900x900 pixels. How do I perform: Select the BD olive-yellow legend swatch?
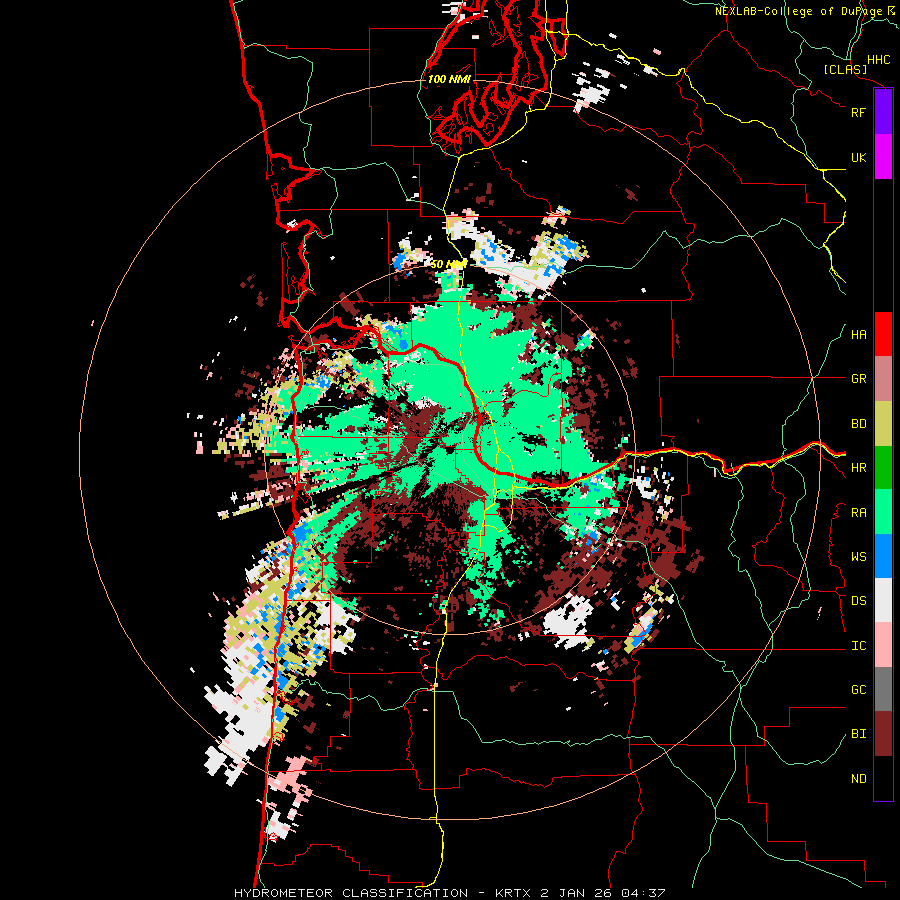pyautogui.click(x=883, y=423)
